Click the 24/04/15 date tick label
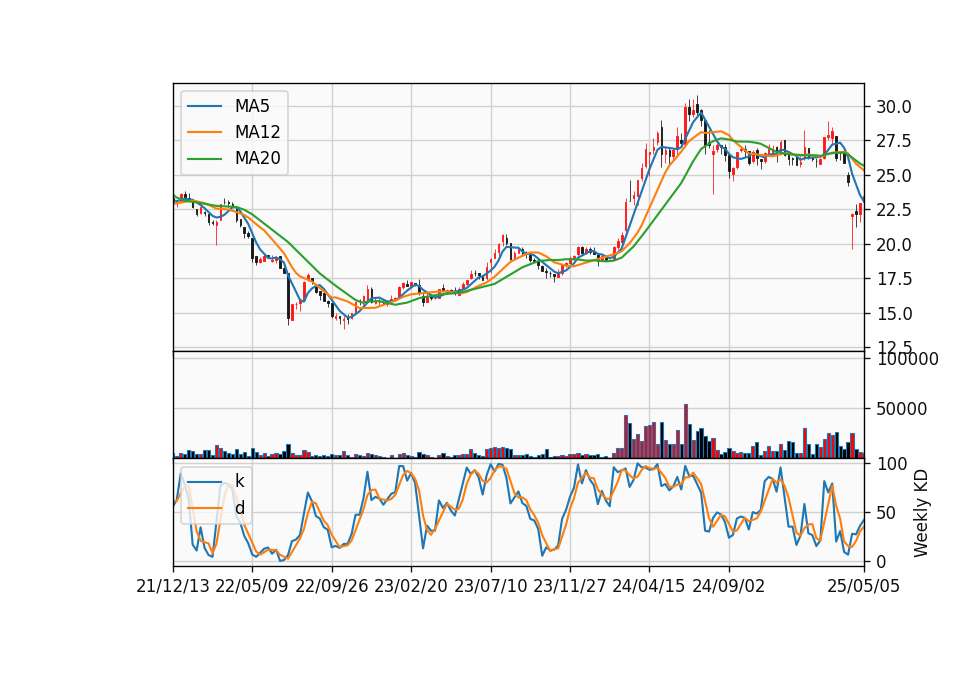 pos(649,586)
